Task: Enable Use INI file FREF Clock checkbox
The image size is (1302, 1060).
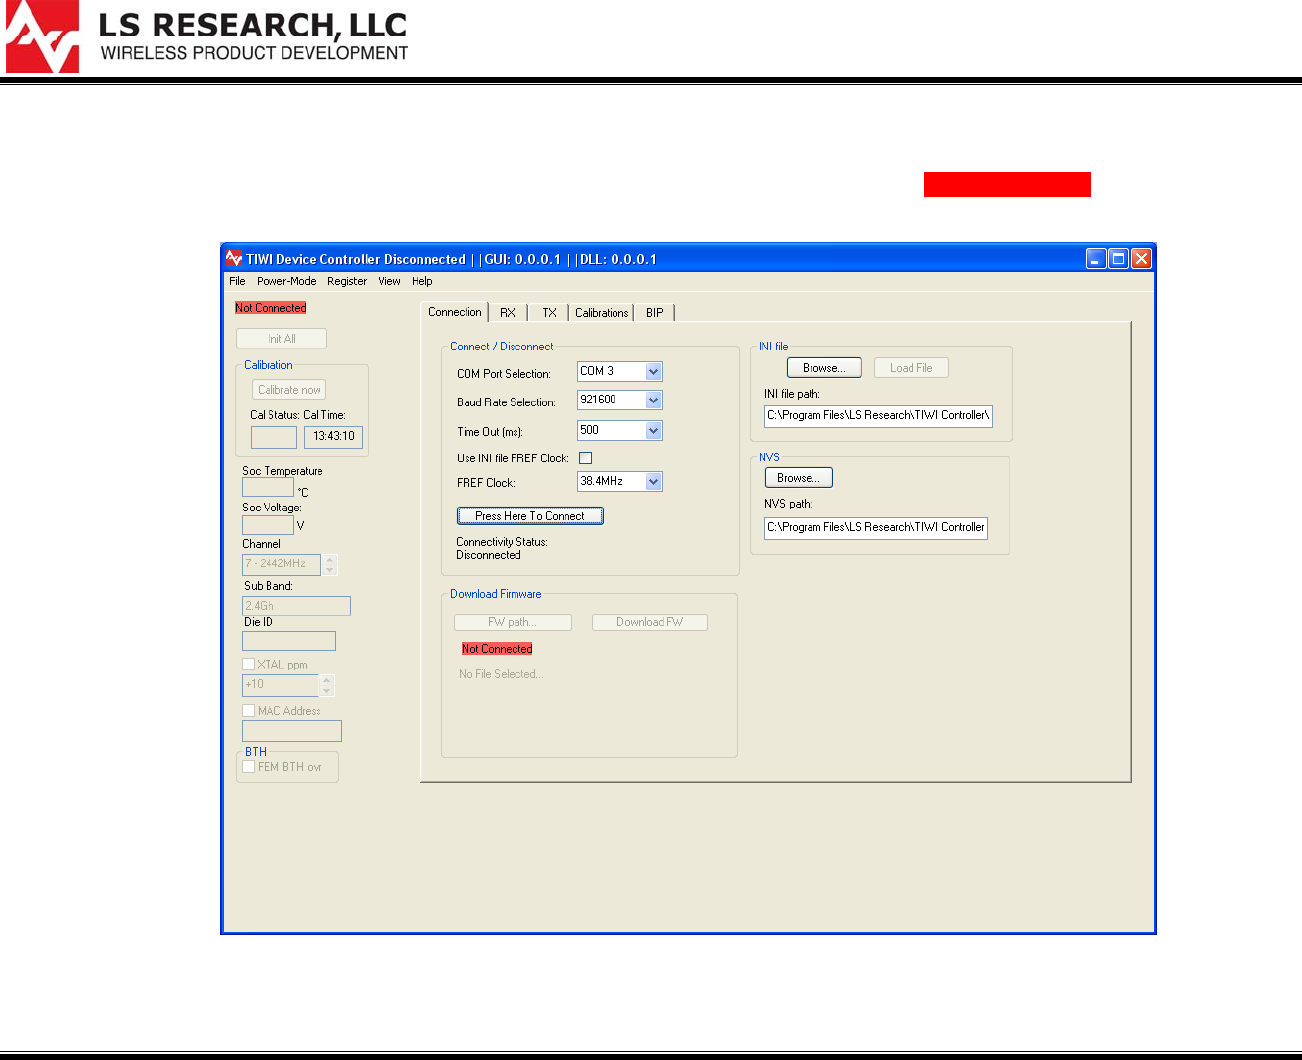Action: pyautogui.click(x=586, y=458)
